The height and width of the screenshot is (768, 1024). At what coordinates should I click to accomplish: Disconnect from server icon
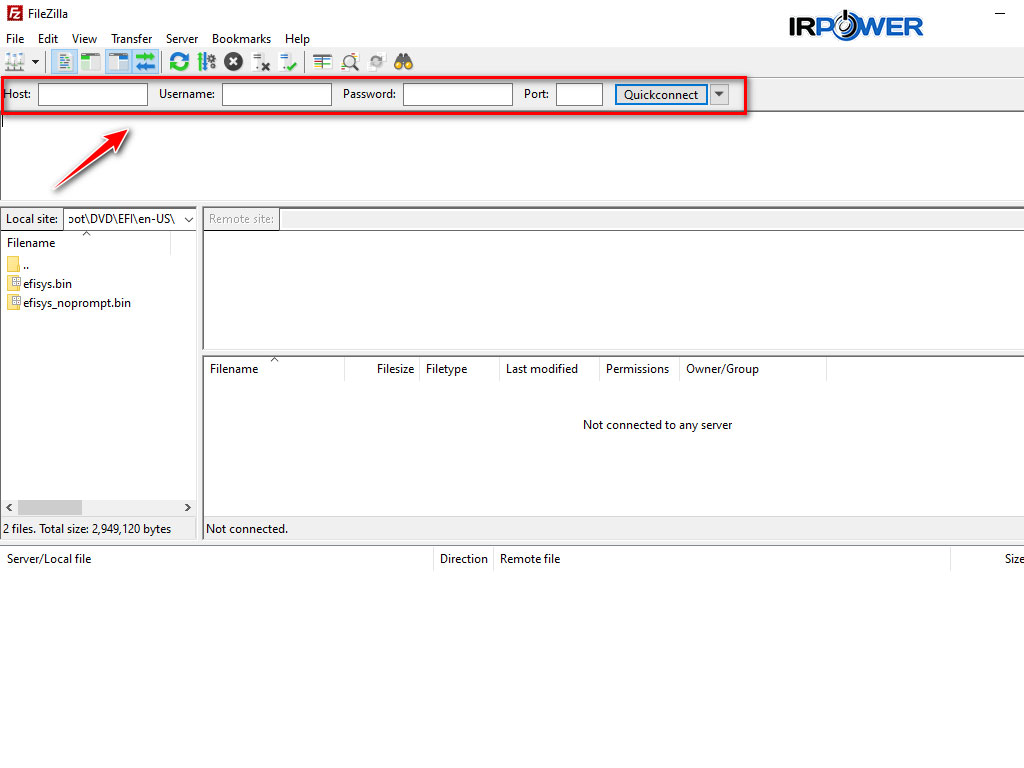[x=261, y=62]
